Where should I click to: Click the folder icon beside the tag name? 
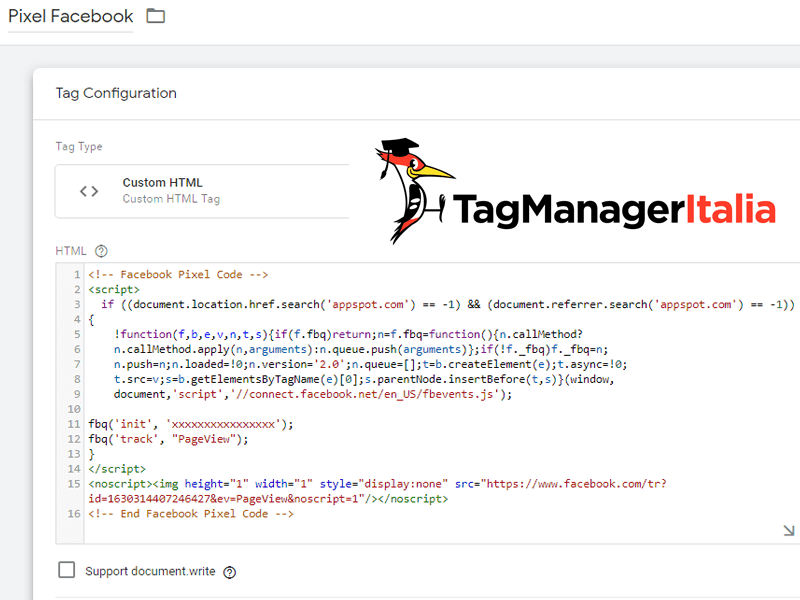(x=156, y=16)
